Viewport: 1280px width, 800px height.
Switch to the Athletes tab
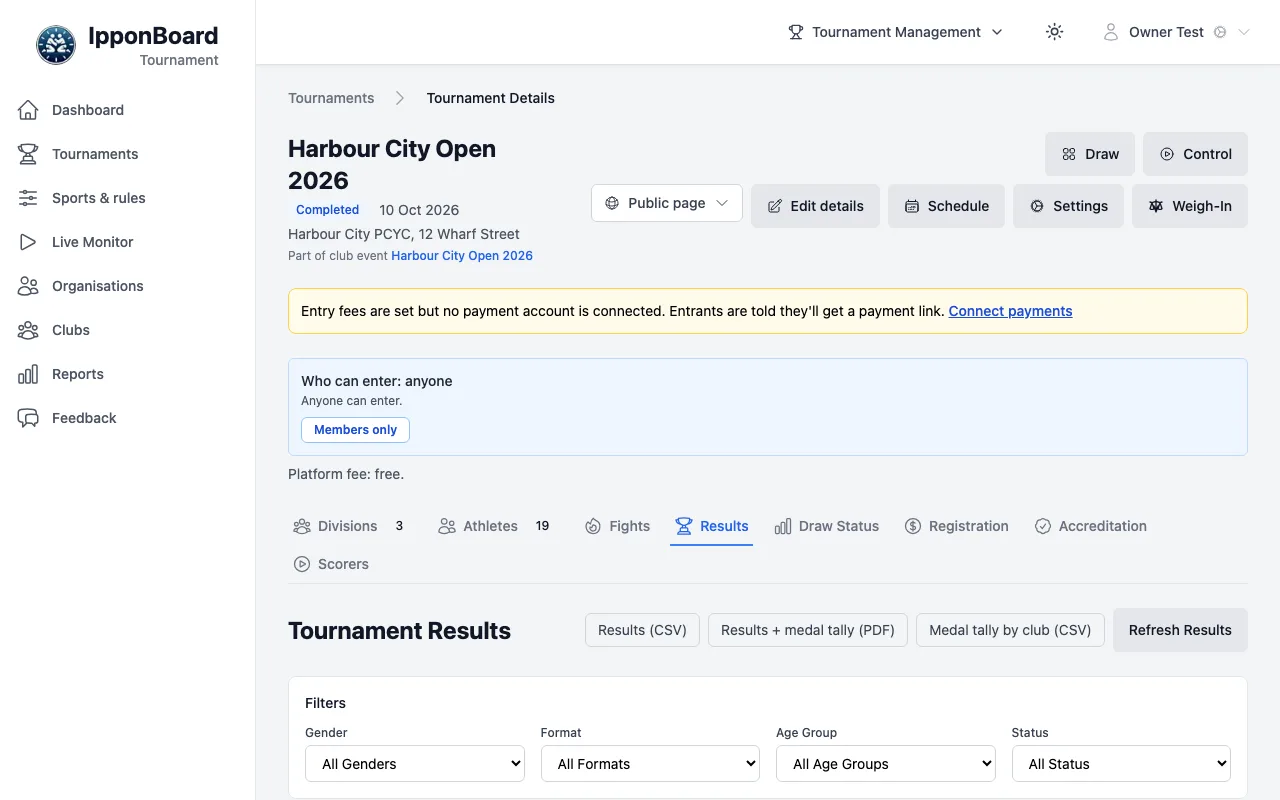click(x=494, y=526)
